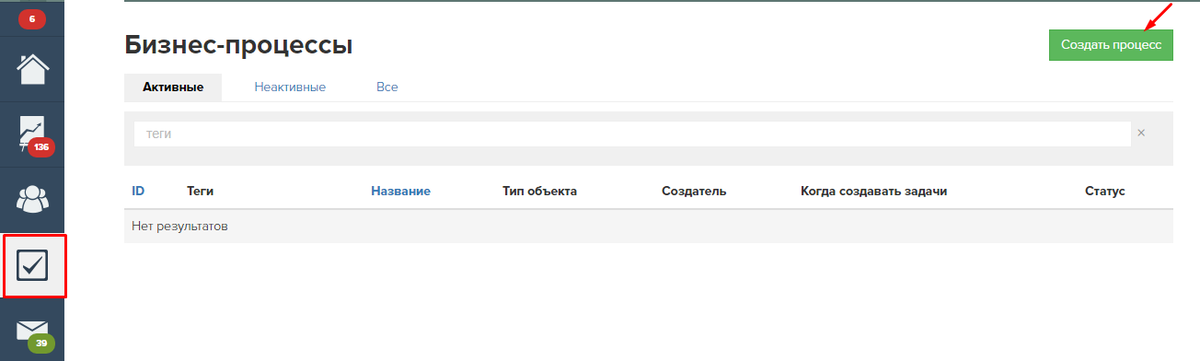Clear the tag filter with x icon
The image size is (1200, 361).
tap(1141, 133)
